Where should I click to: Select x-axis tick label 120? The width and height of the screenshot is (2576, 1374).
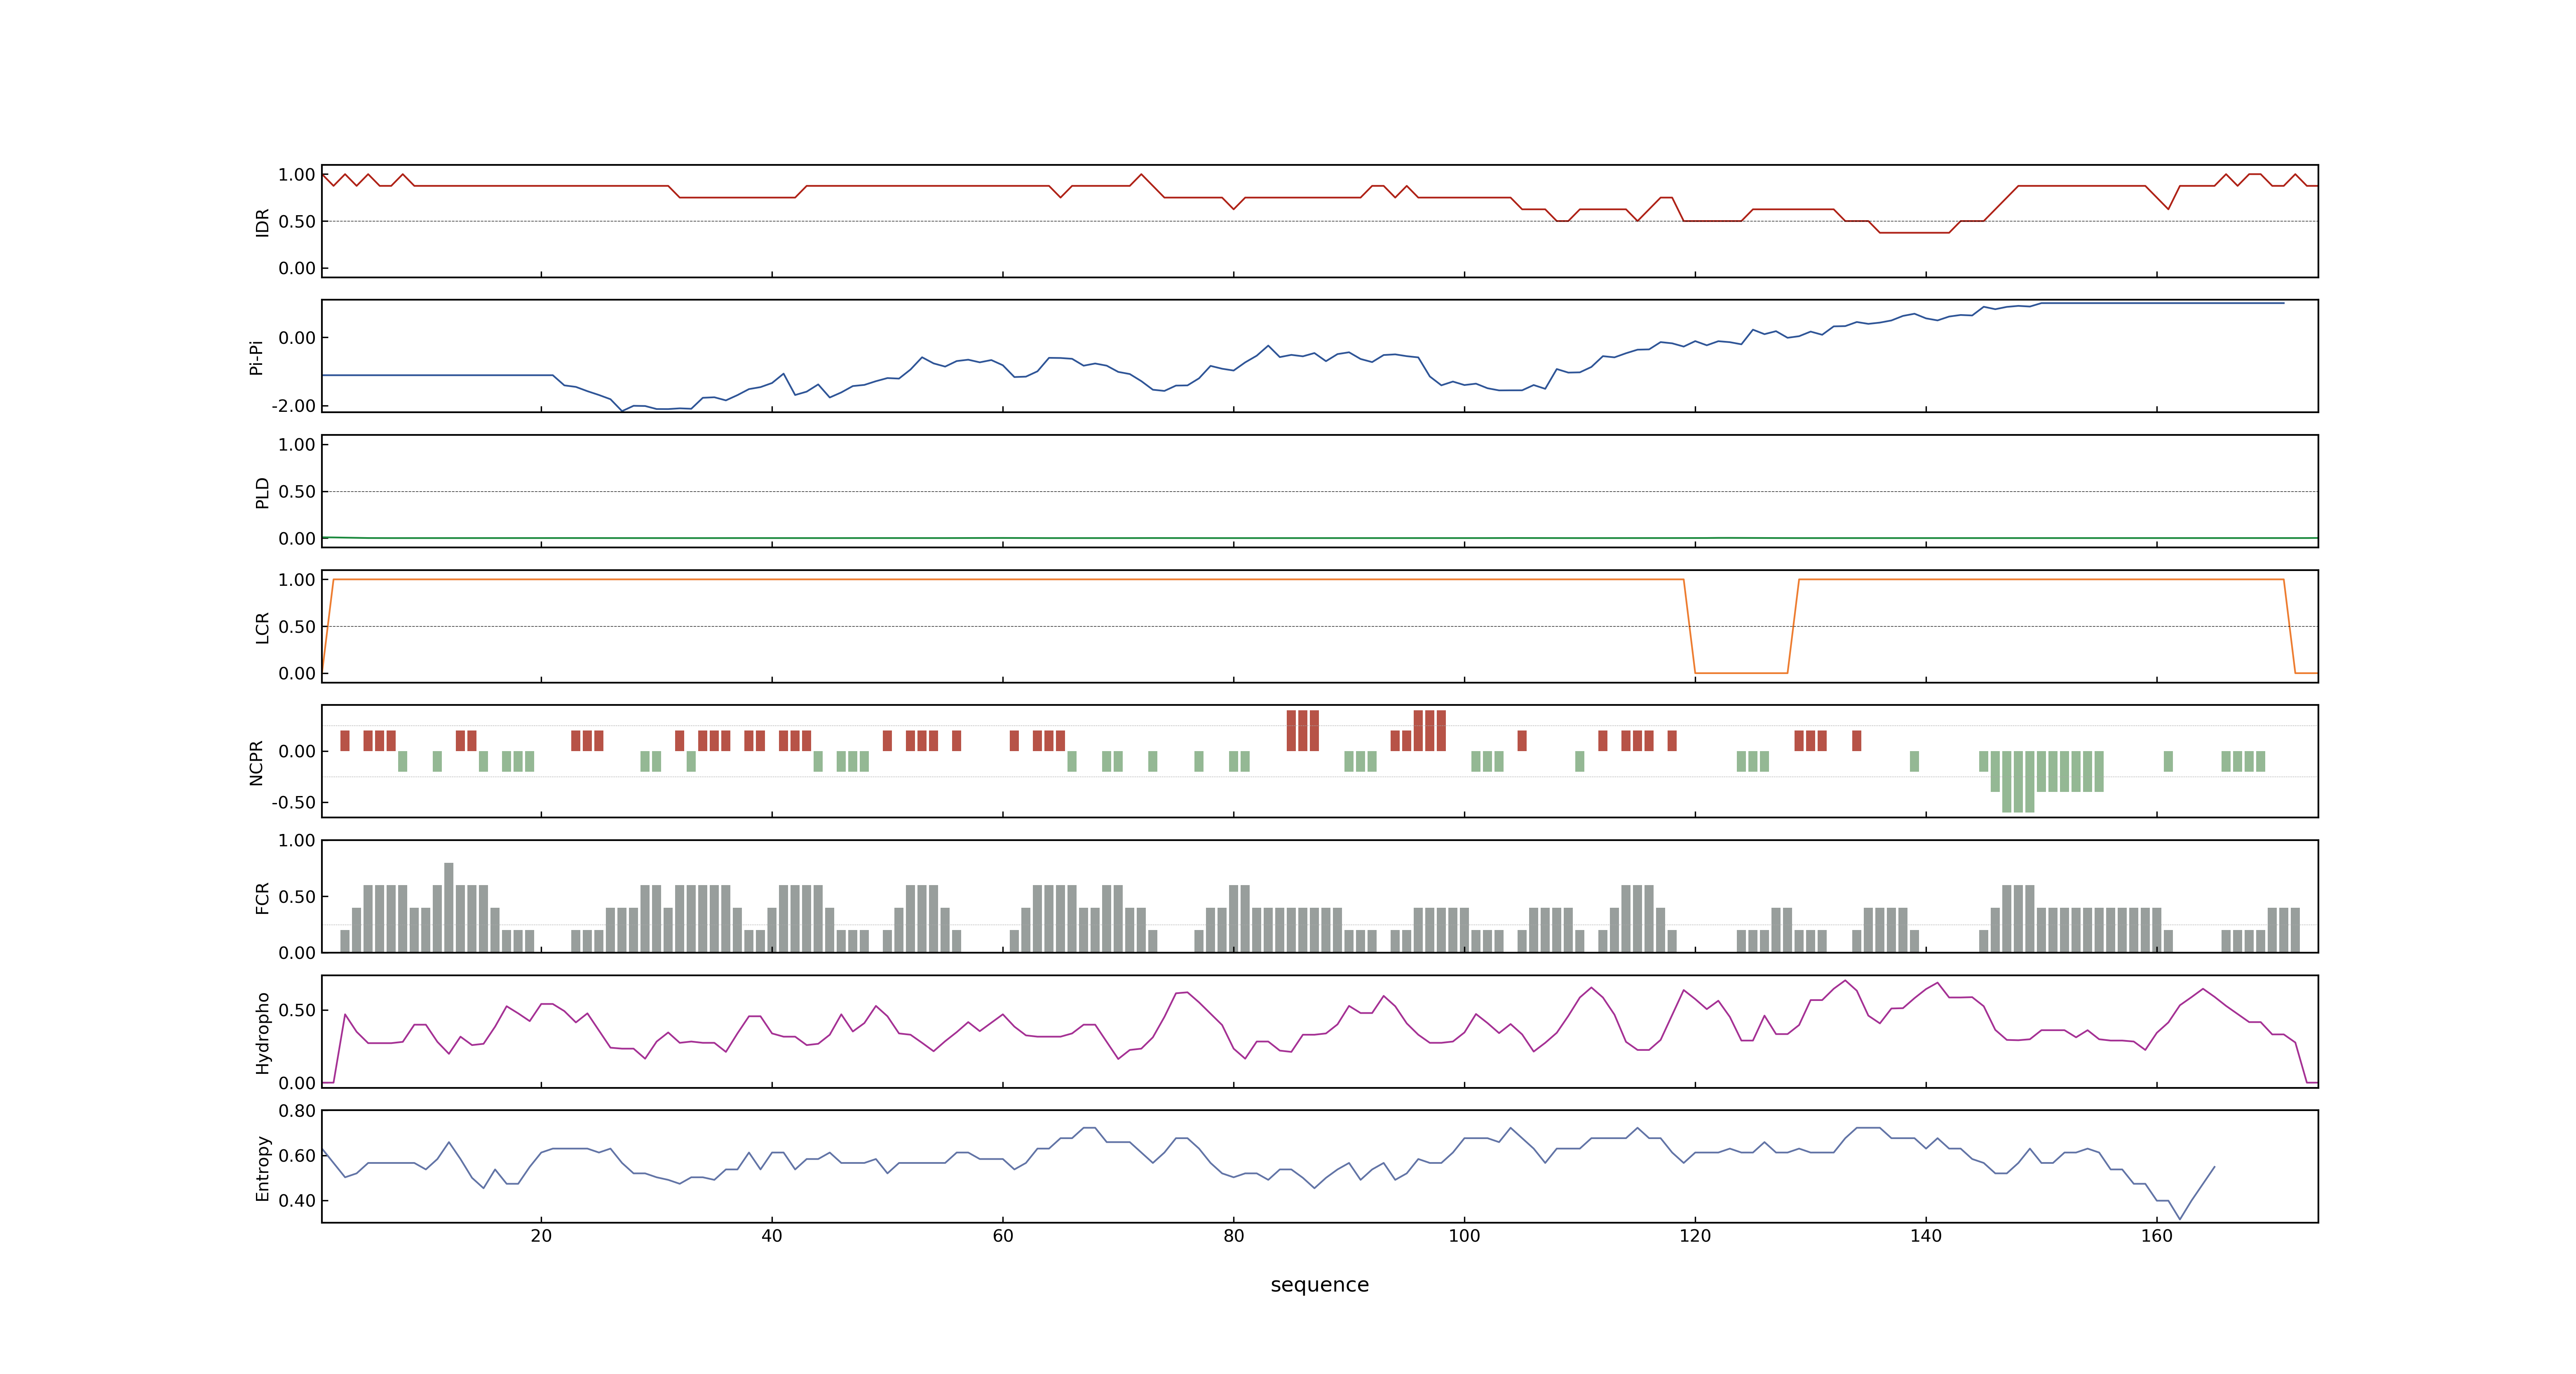tap(1695, 1235)
